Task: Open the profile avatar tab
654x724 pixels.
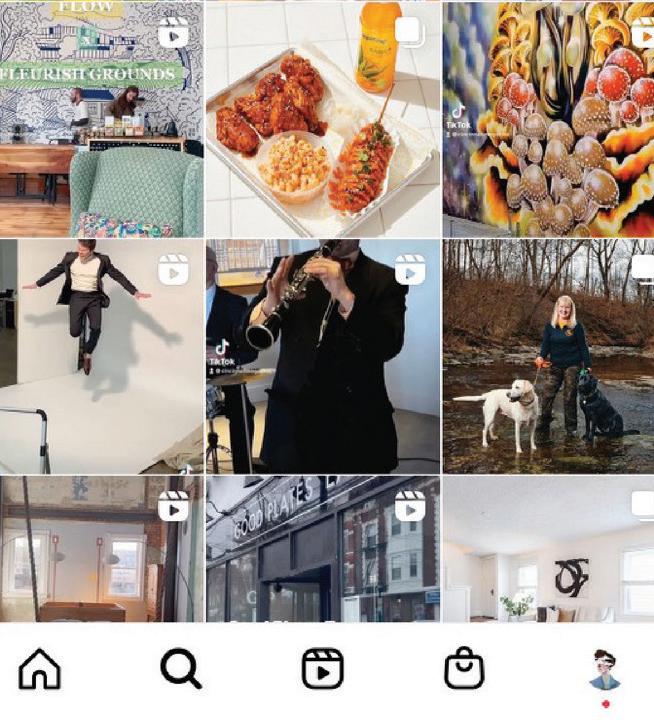Action: tap(606, 669)
